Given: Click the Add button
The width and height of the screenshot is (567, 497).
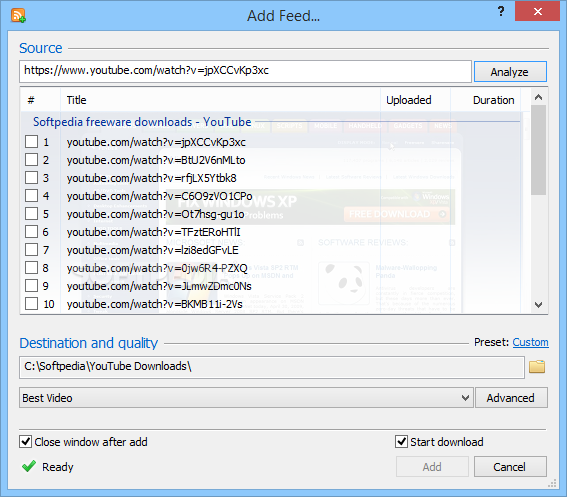Looking at the screenshot, I should 432,467.
